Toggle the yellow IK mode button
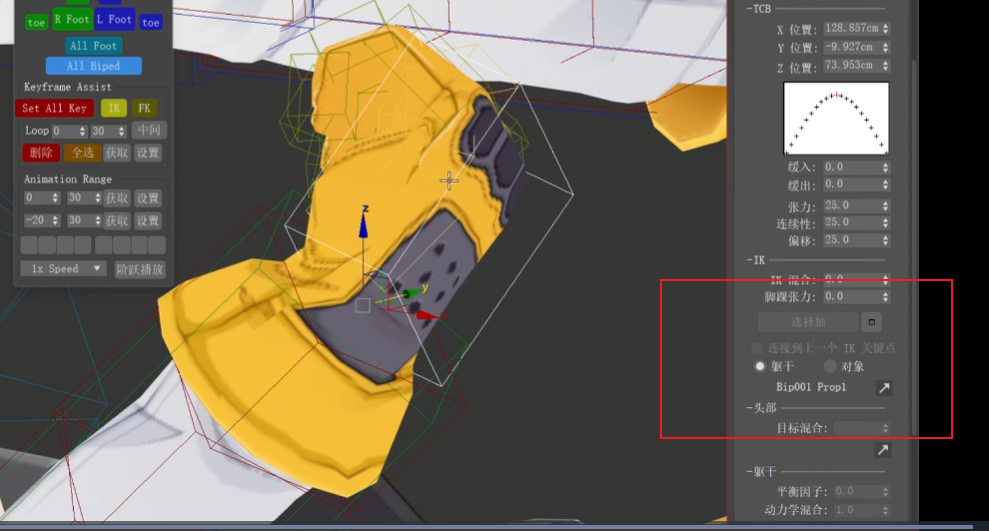Viewport: 989px width, 531px height. [x=114, y=108]
